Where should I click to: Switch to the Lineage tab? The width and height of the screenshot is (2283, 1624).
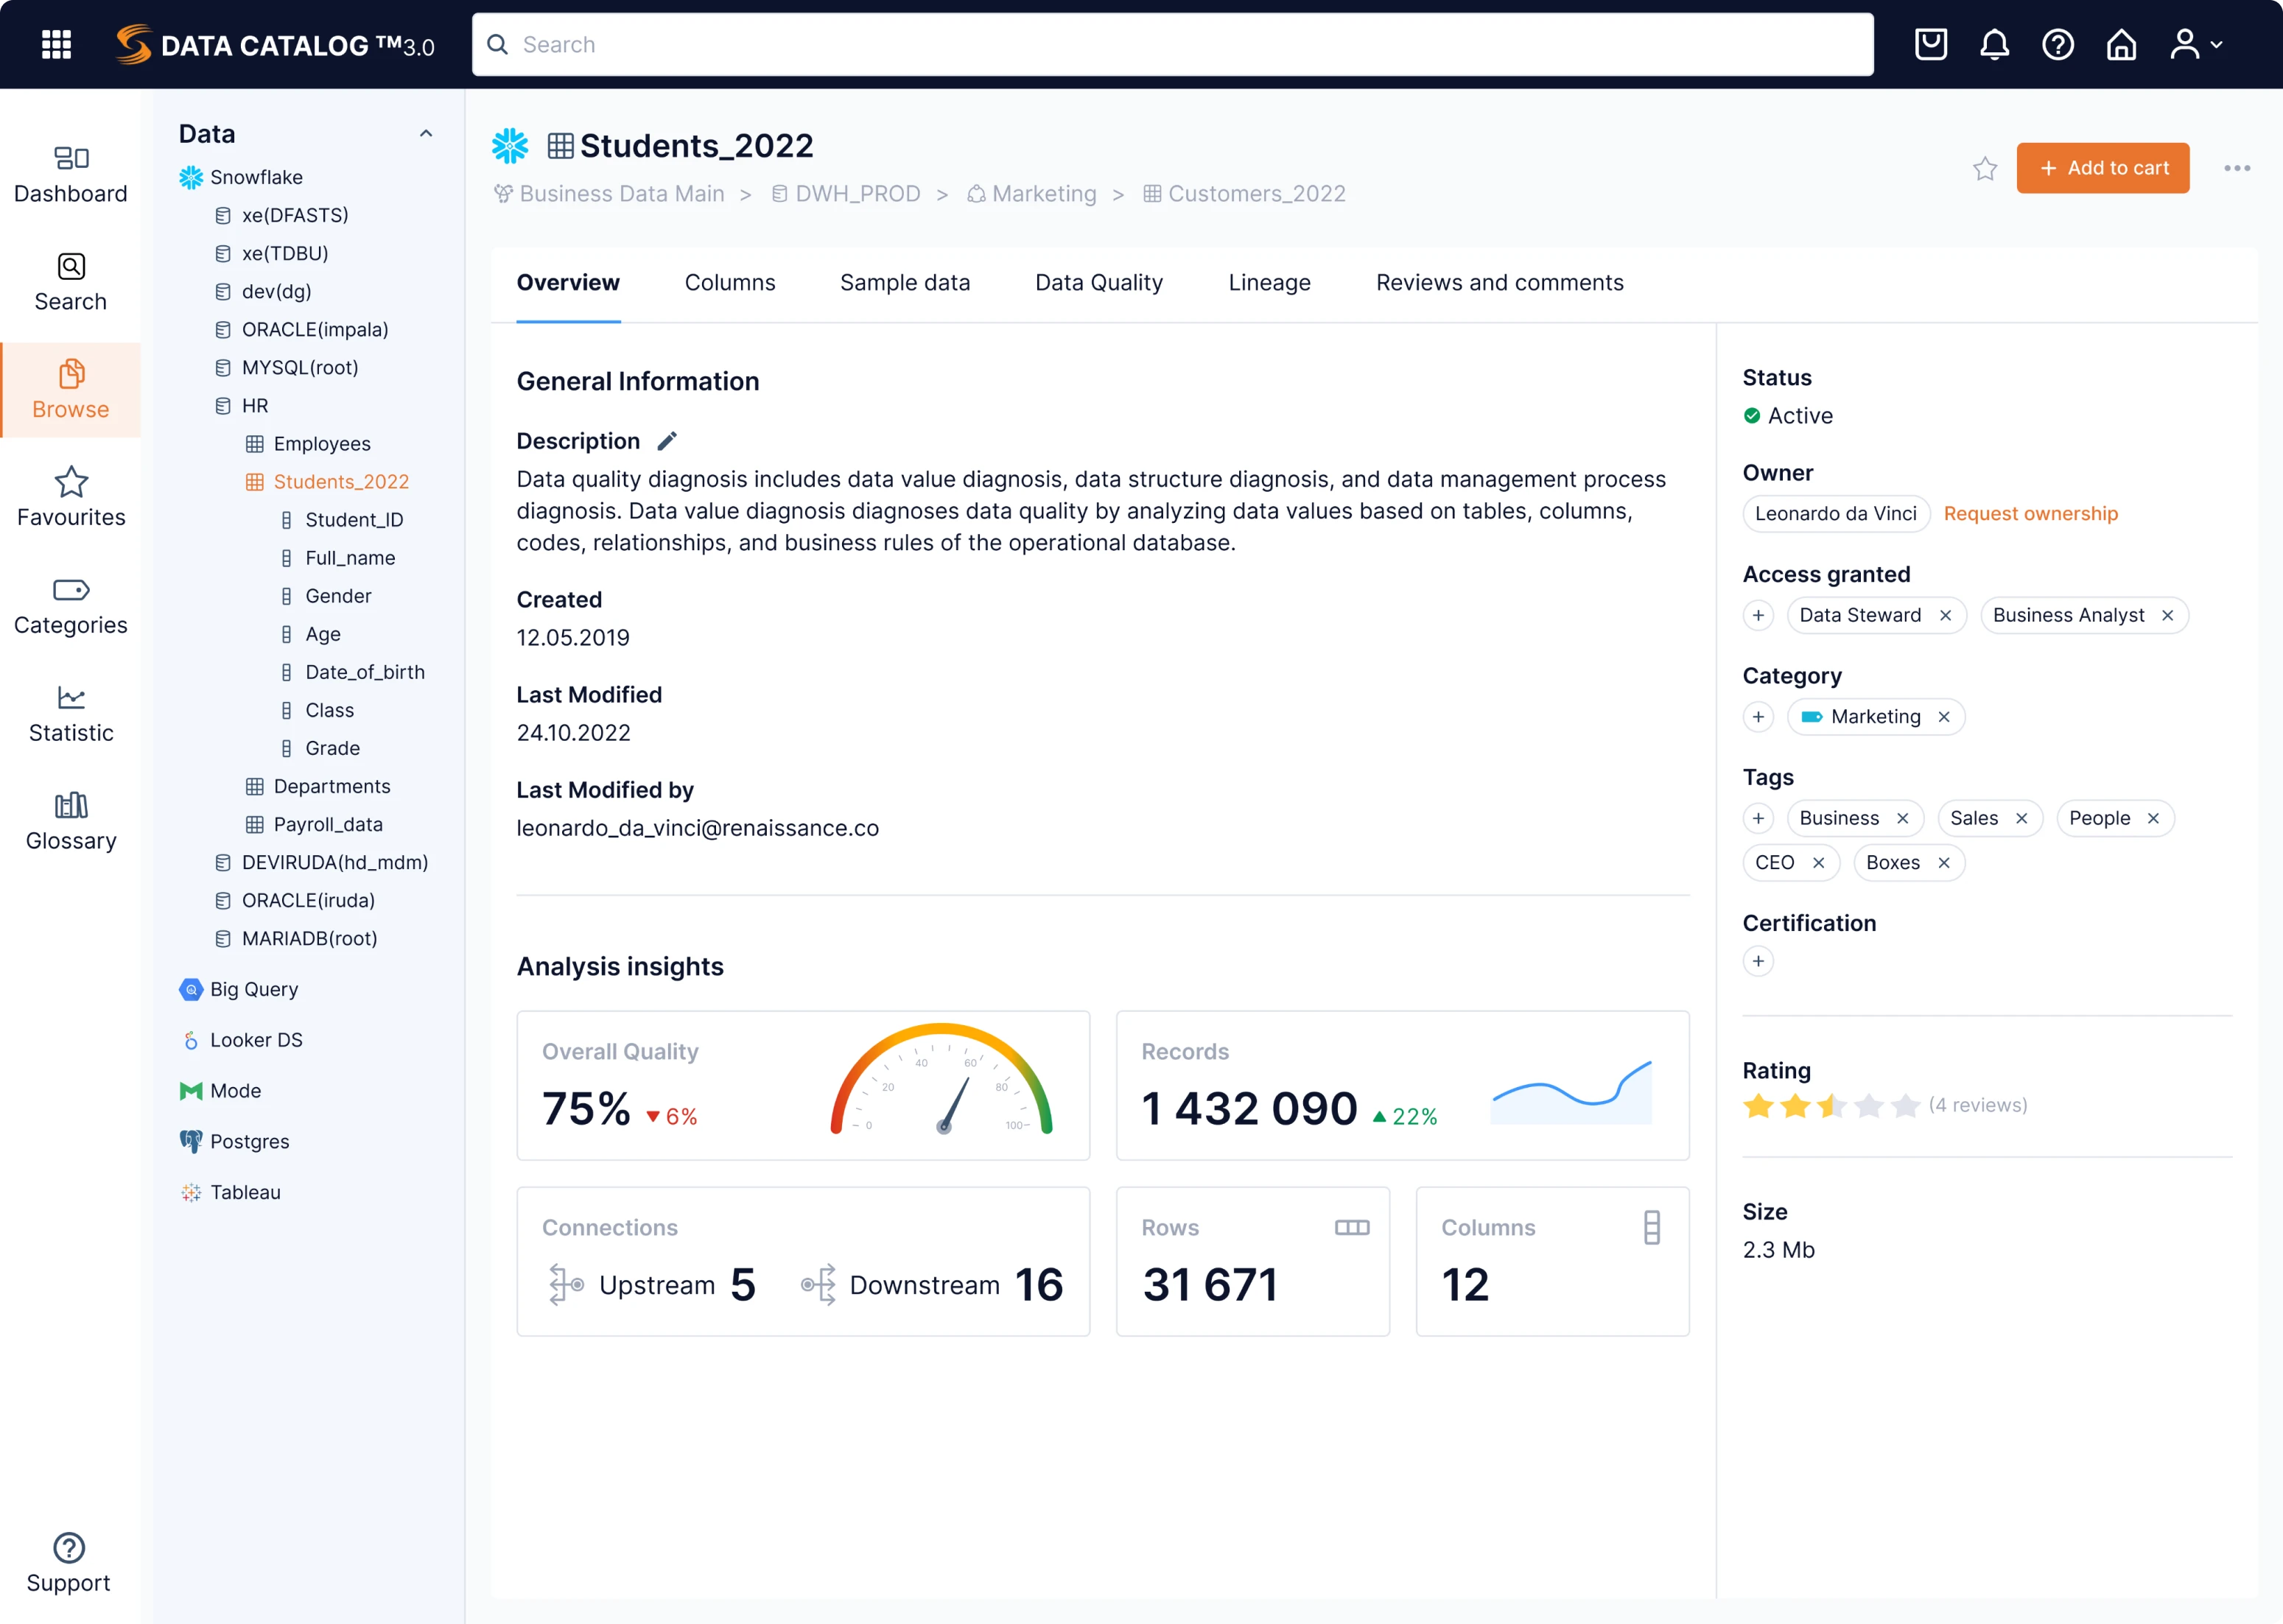click(x=1269, y=282)
